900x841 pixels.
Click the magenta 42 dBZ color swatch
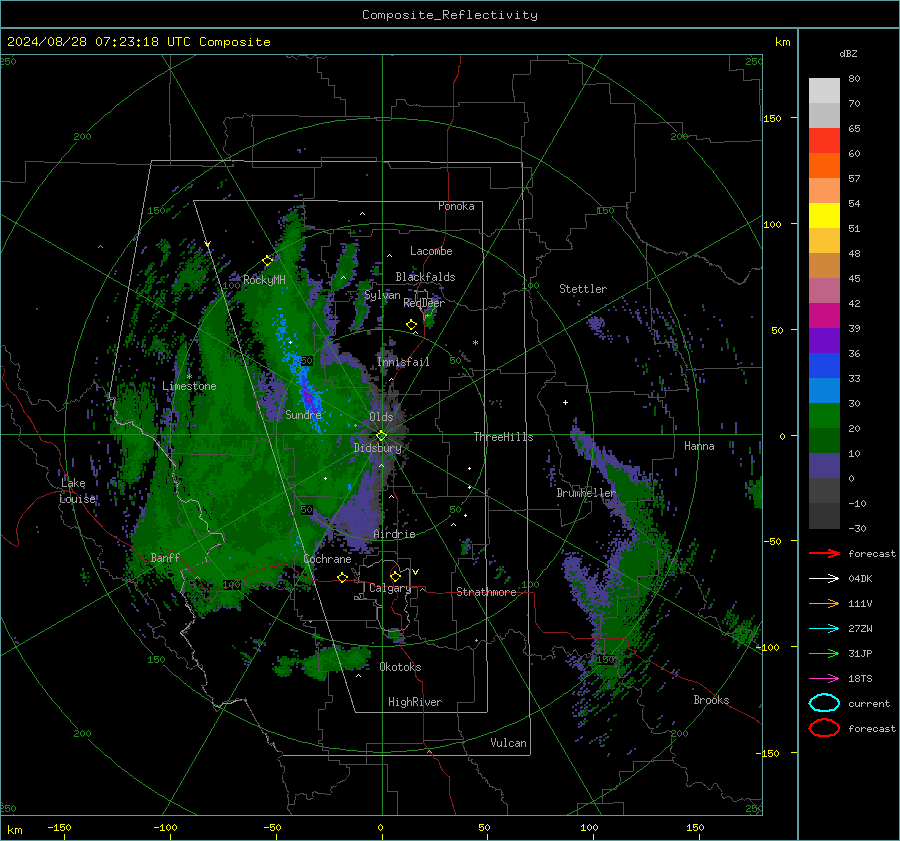click(x=824, y=315)
